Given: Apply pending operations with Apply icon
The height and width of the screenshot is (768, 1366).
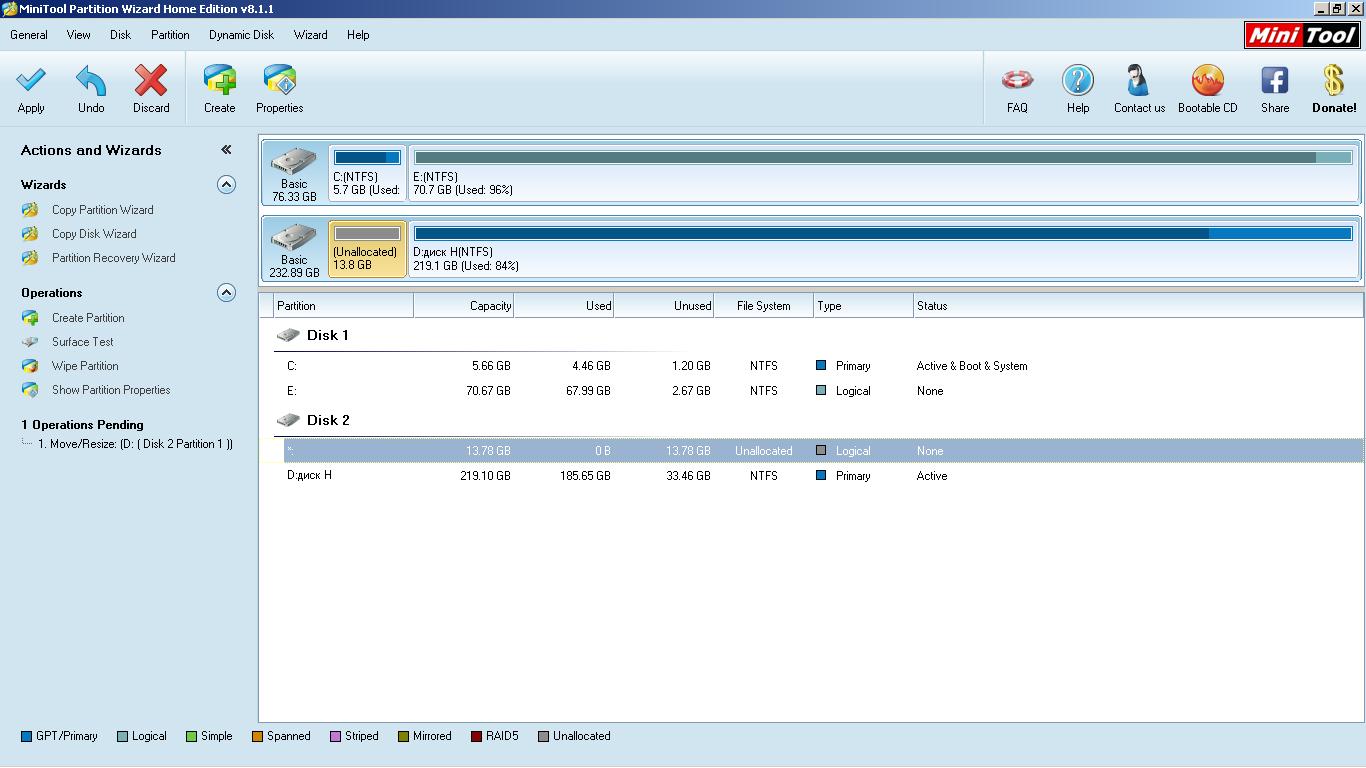Looking at the screenshot, I should [x=31, y=80].
